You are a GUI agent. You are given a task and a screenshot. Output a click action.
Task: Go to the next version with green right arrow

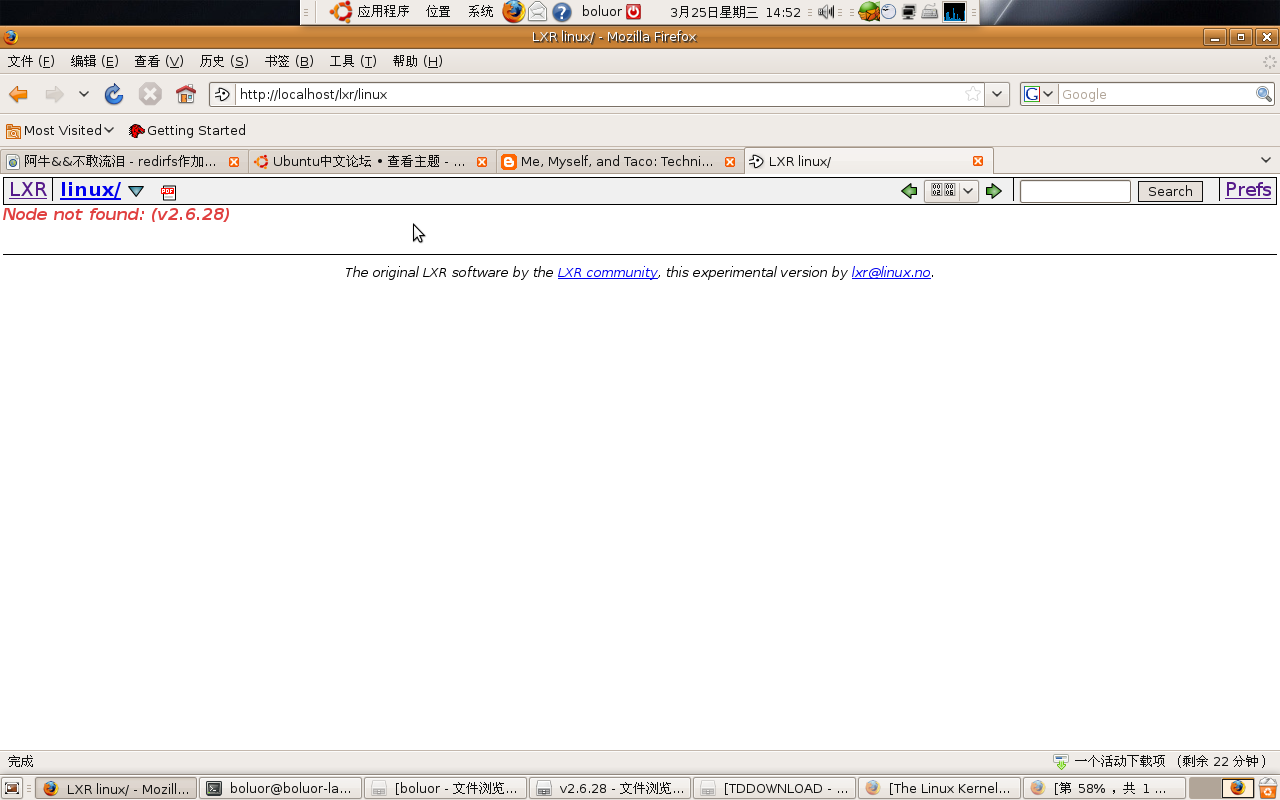(993, 191)
